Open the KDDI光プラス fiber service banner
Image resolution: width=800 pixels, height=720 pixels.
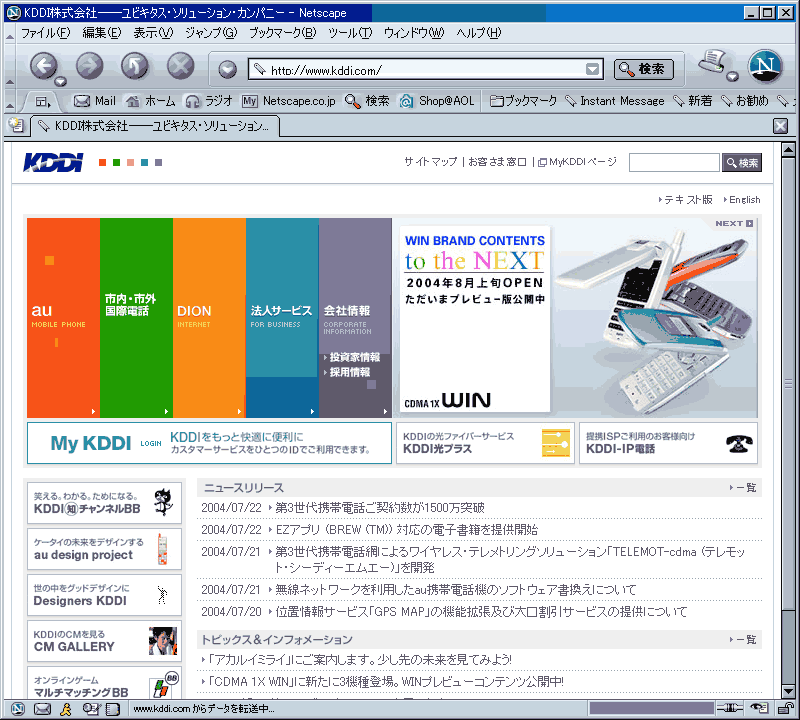point(485,443)
